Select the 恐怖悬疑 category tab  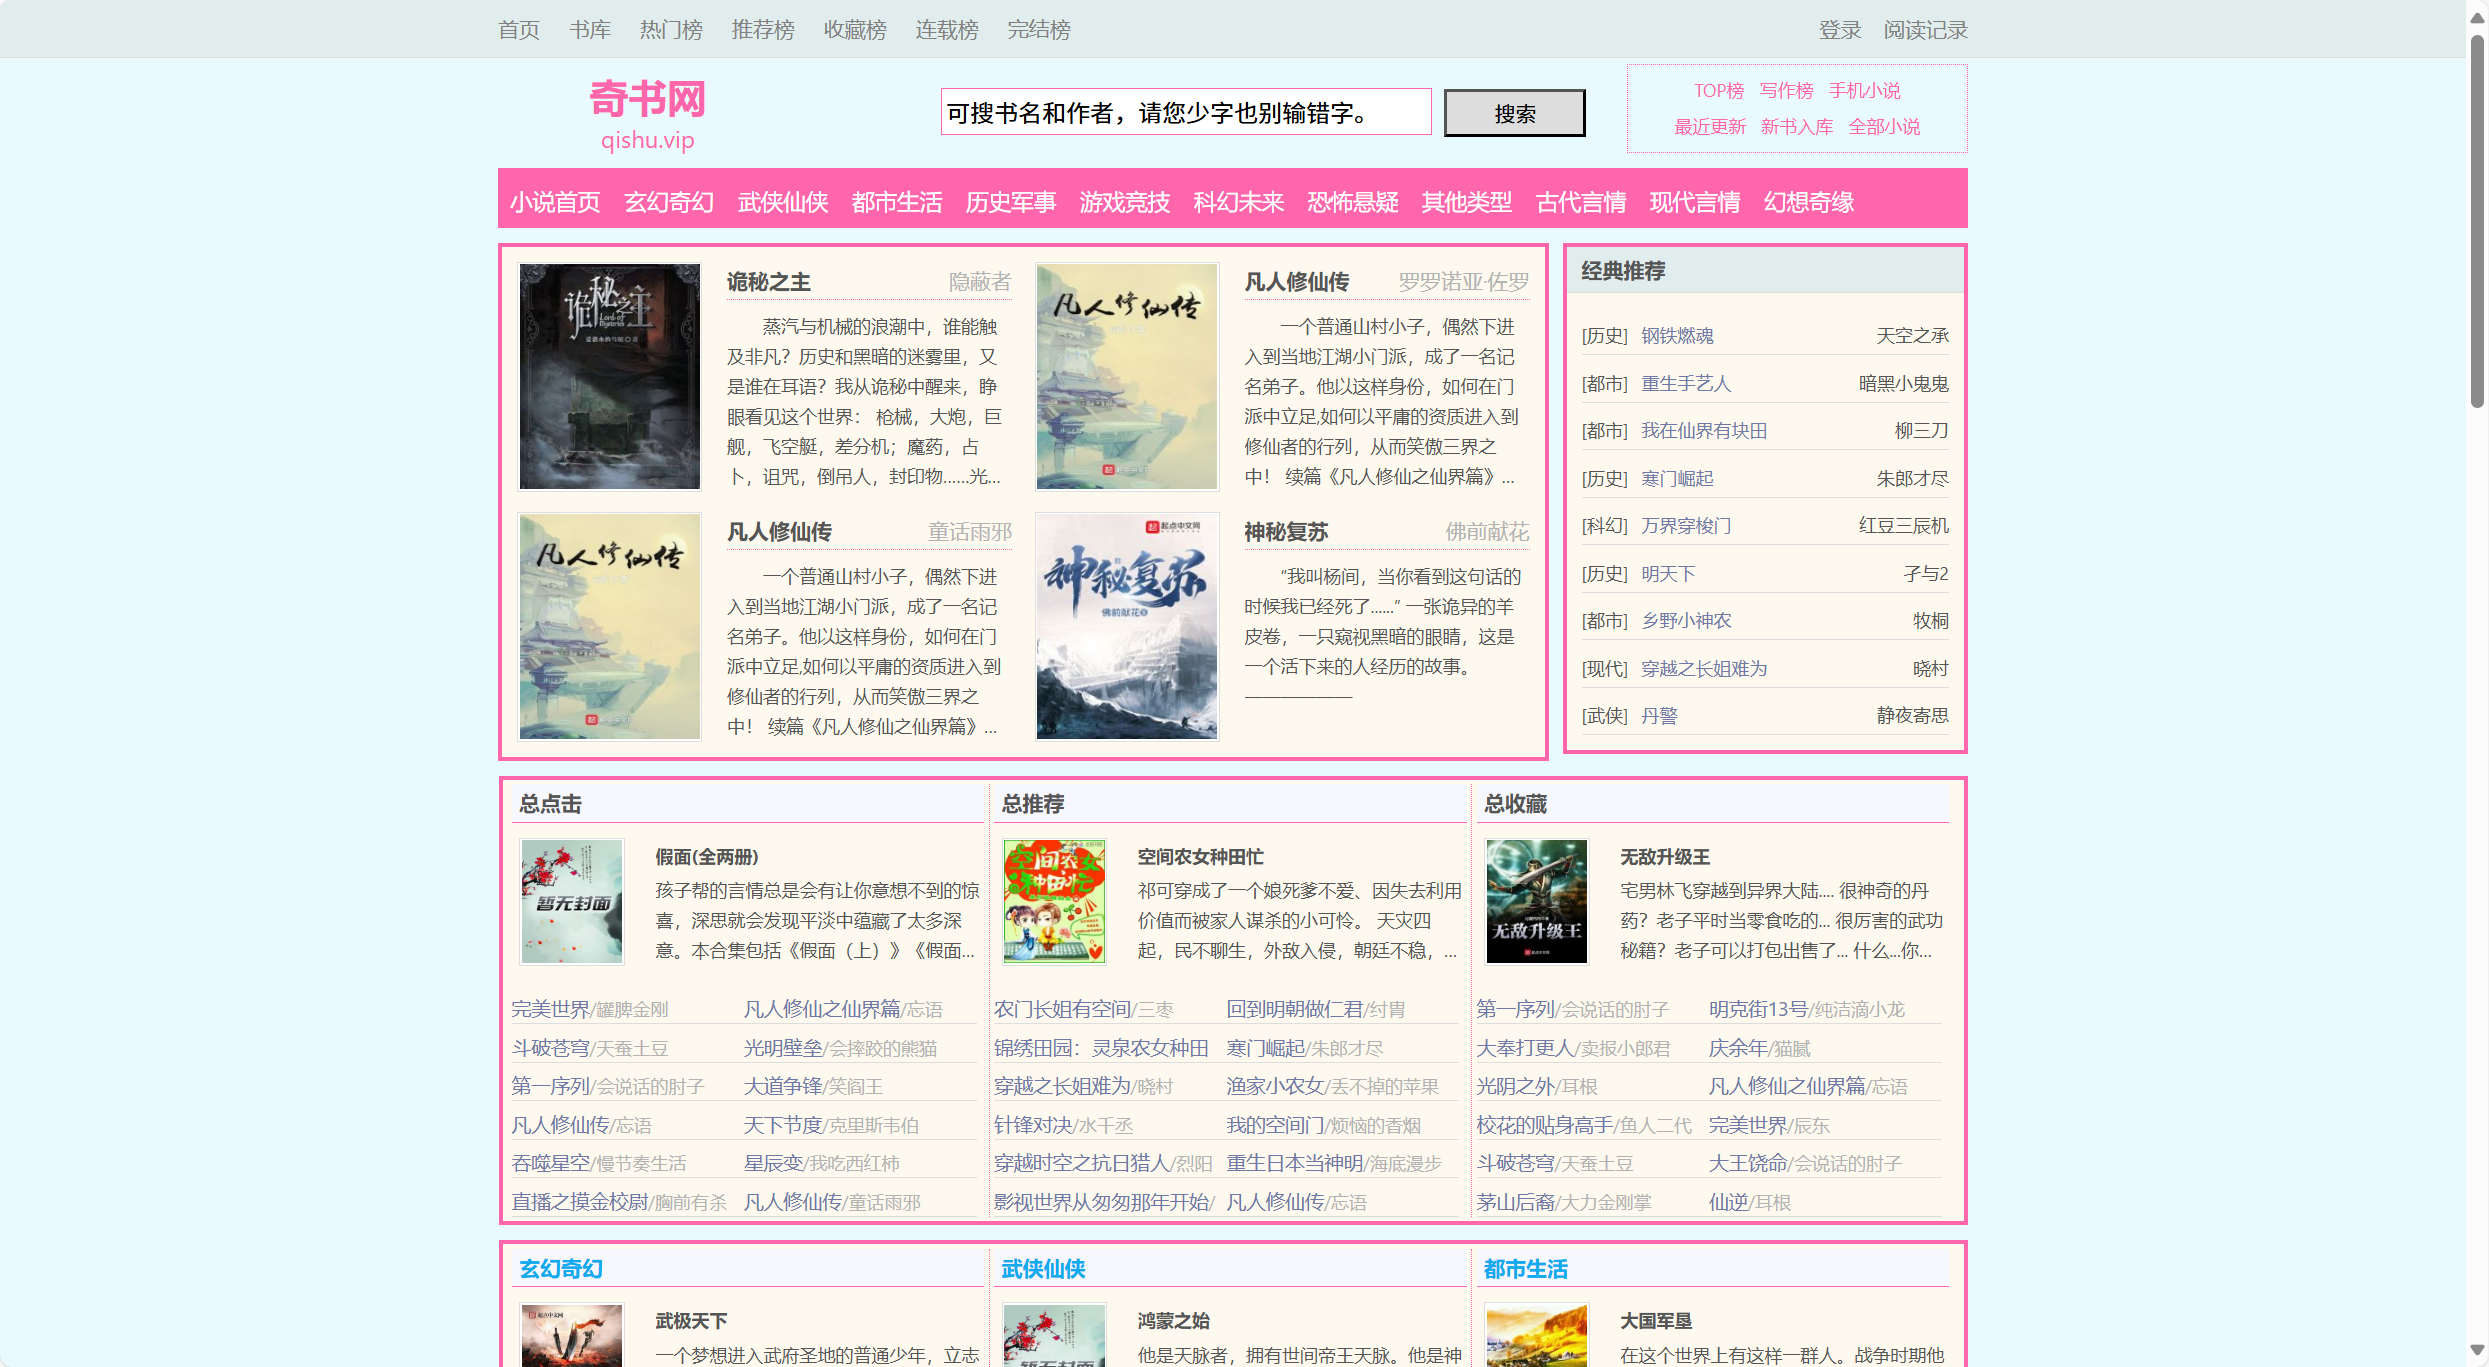click(1353, 202)
